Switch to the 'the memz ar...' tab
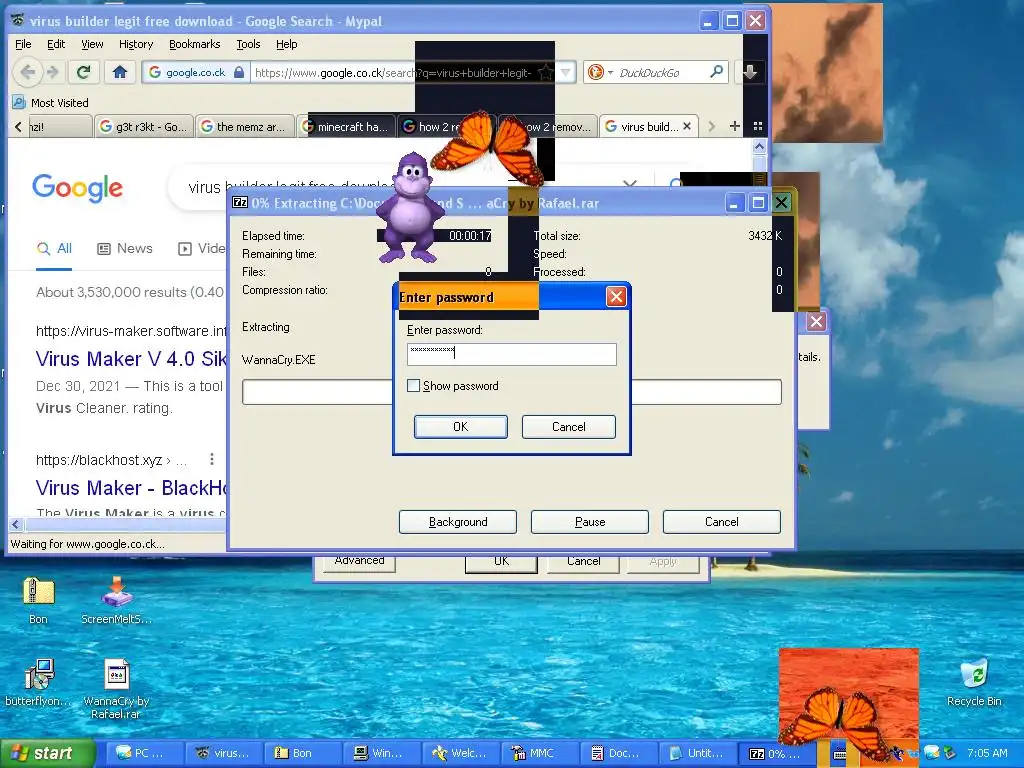This screenshot has width=1024, height=768. click(244, 126)
